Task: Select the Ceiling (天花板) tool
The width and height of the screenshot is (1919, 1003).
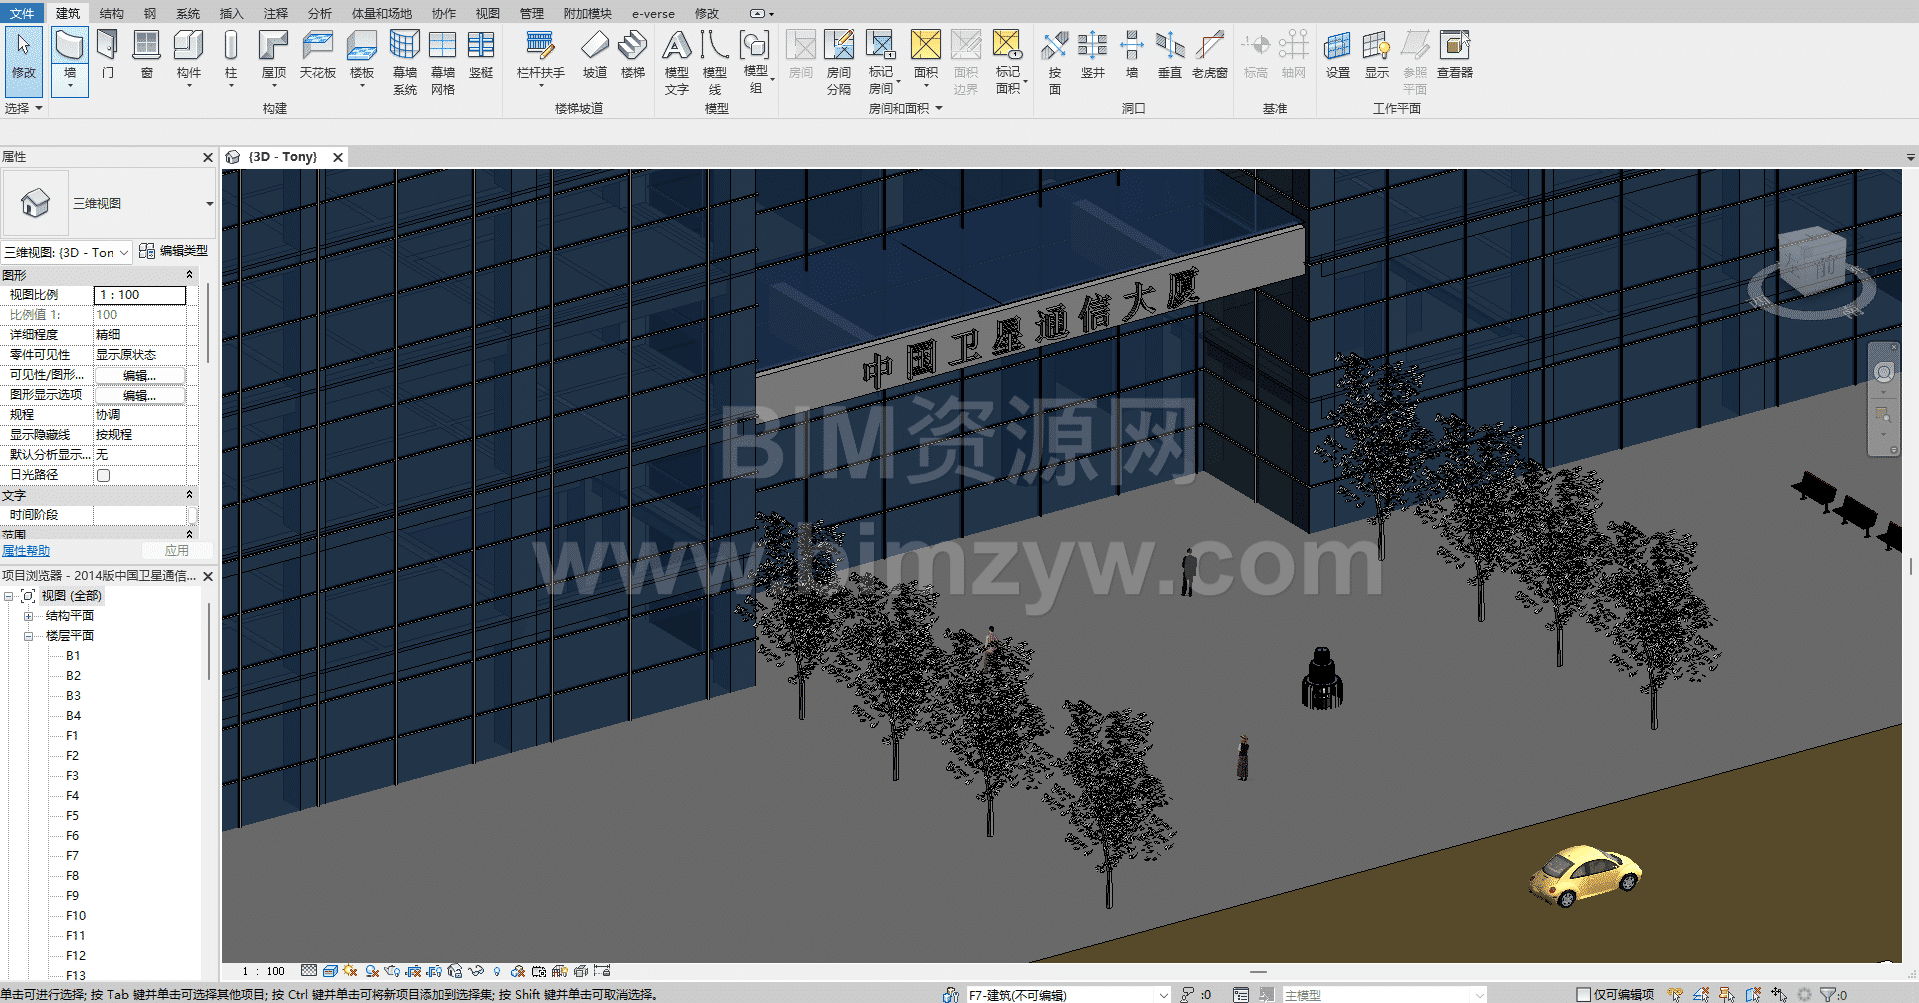Action: [318, 55]
